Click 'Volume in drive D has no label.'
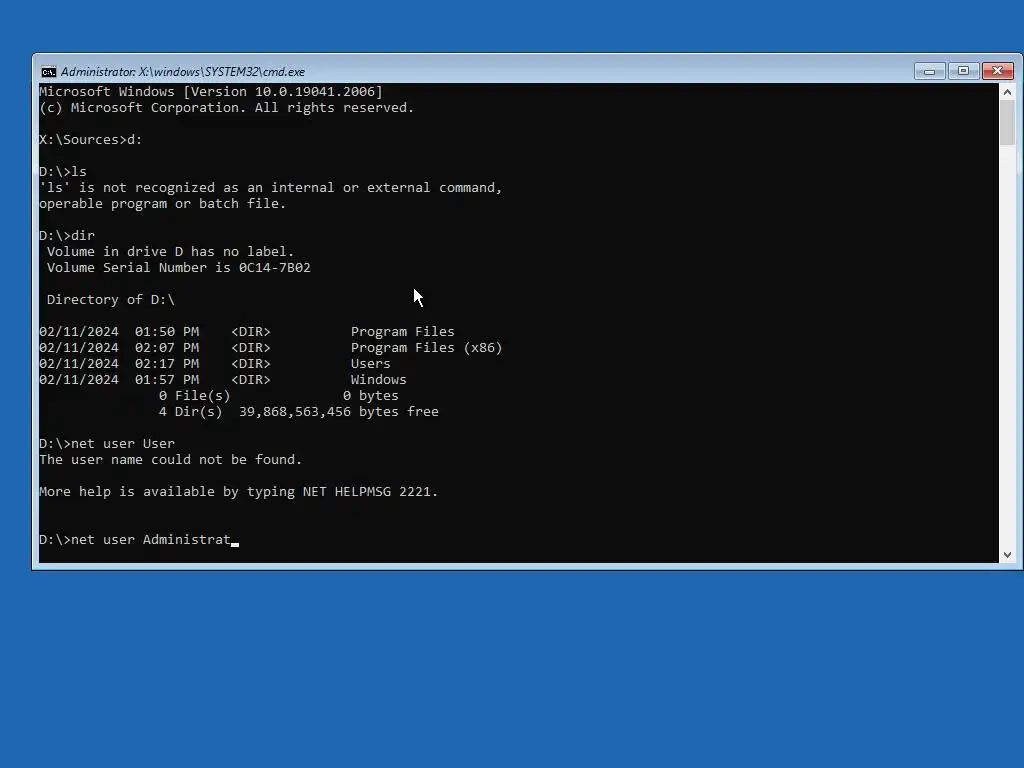1024x768 pixels. click(170, 252)
